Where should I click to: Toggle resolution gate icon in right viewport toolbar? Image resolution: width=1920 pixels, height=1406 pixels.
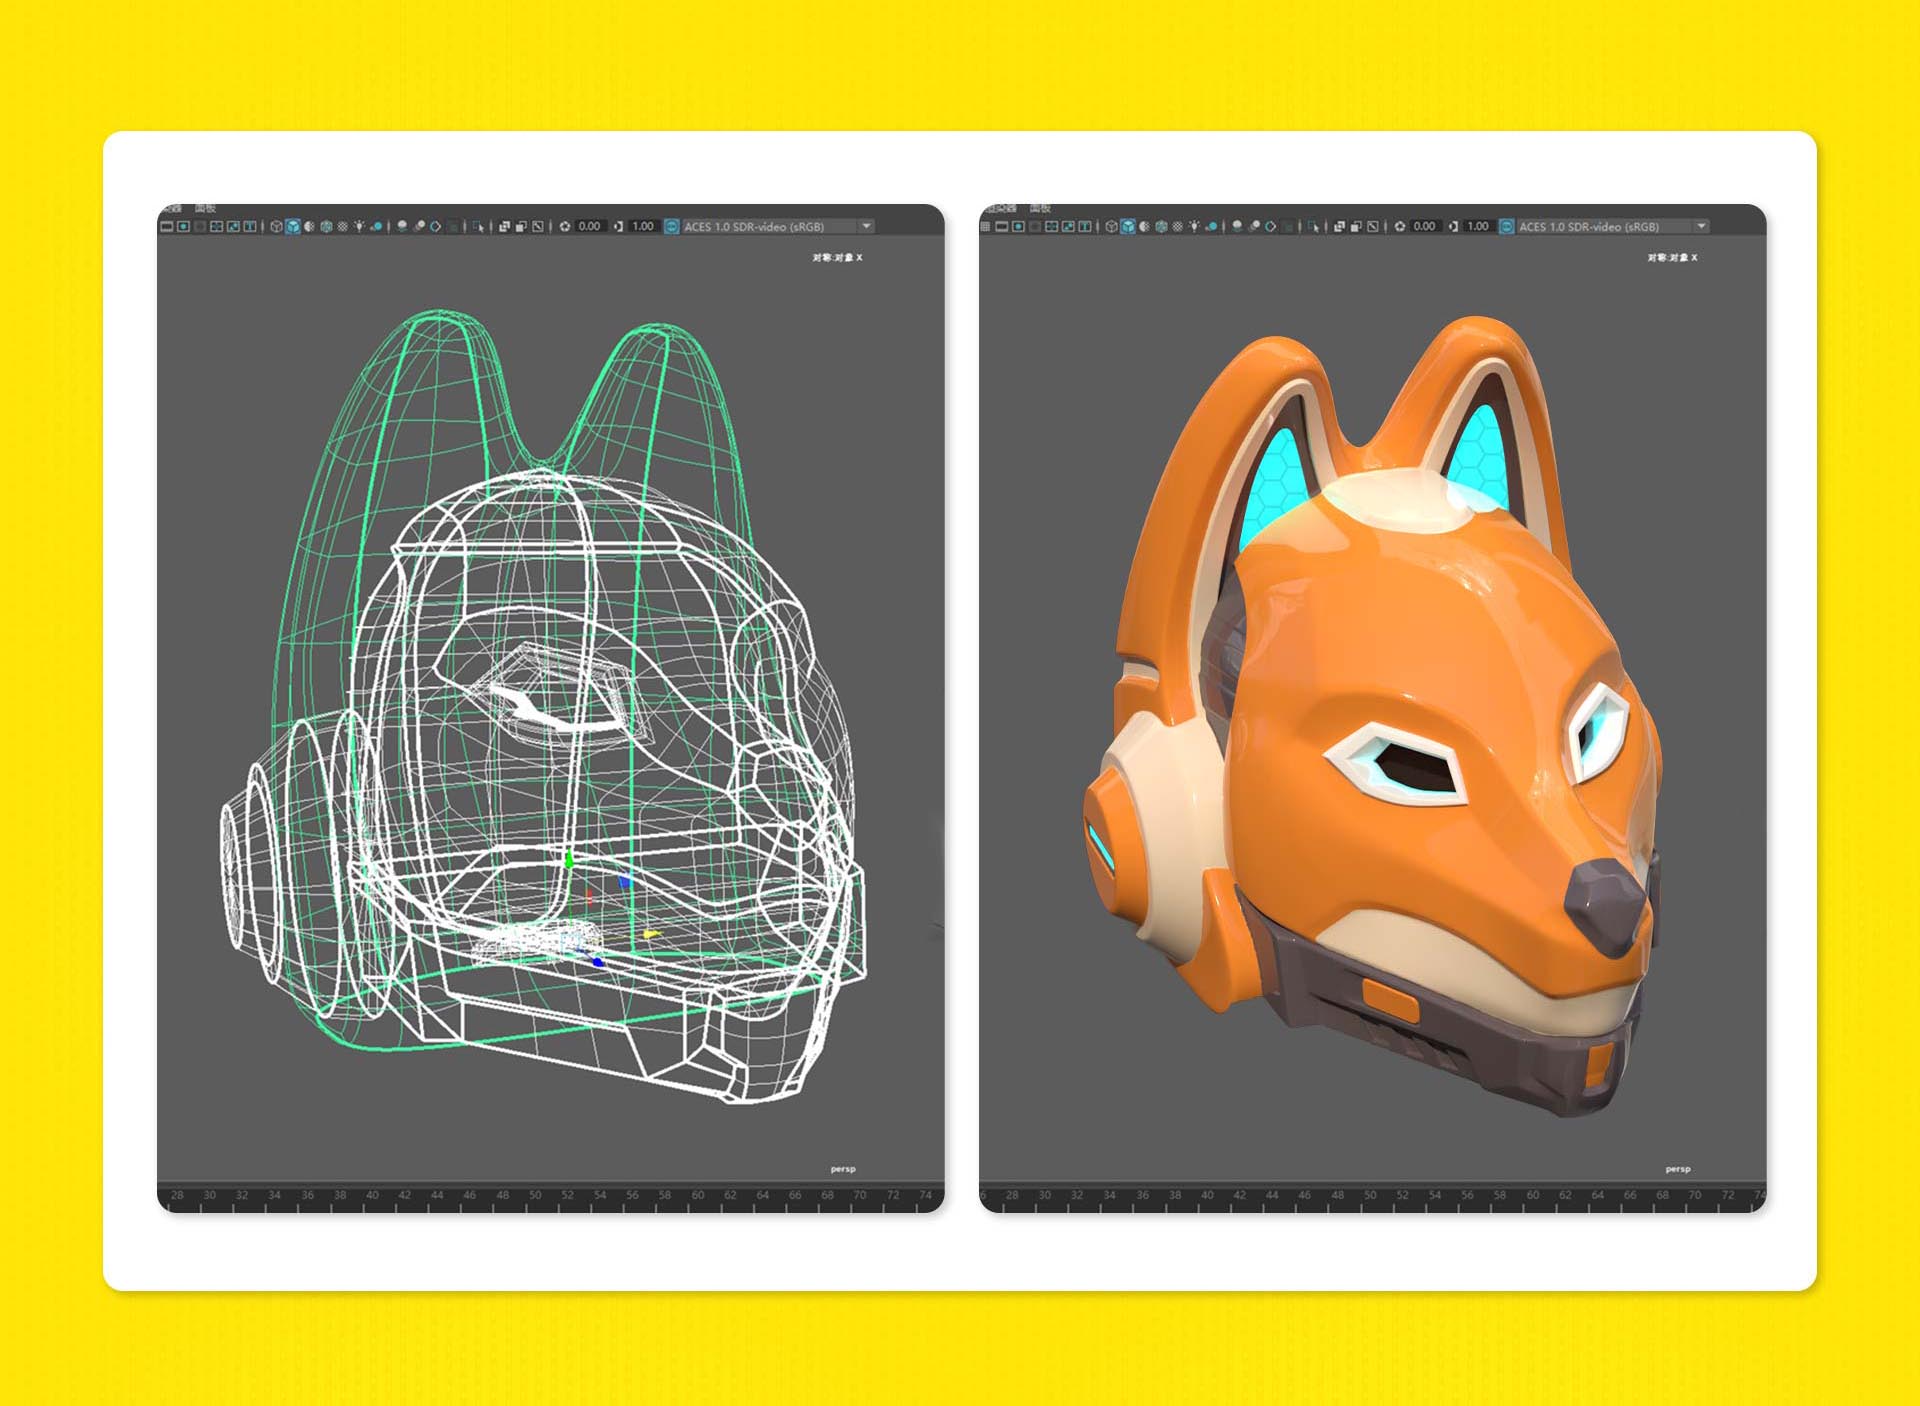pos(1018,226)
